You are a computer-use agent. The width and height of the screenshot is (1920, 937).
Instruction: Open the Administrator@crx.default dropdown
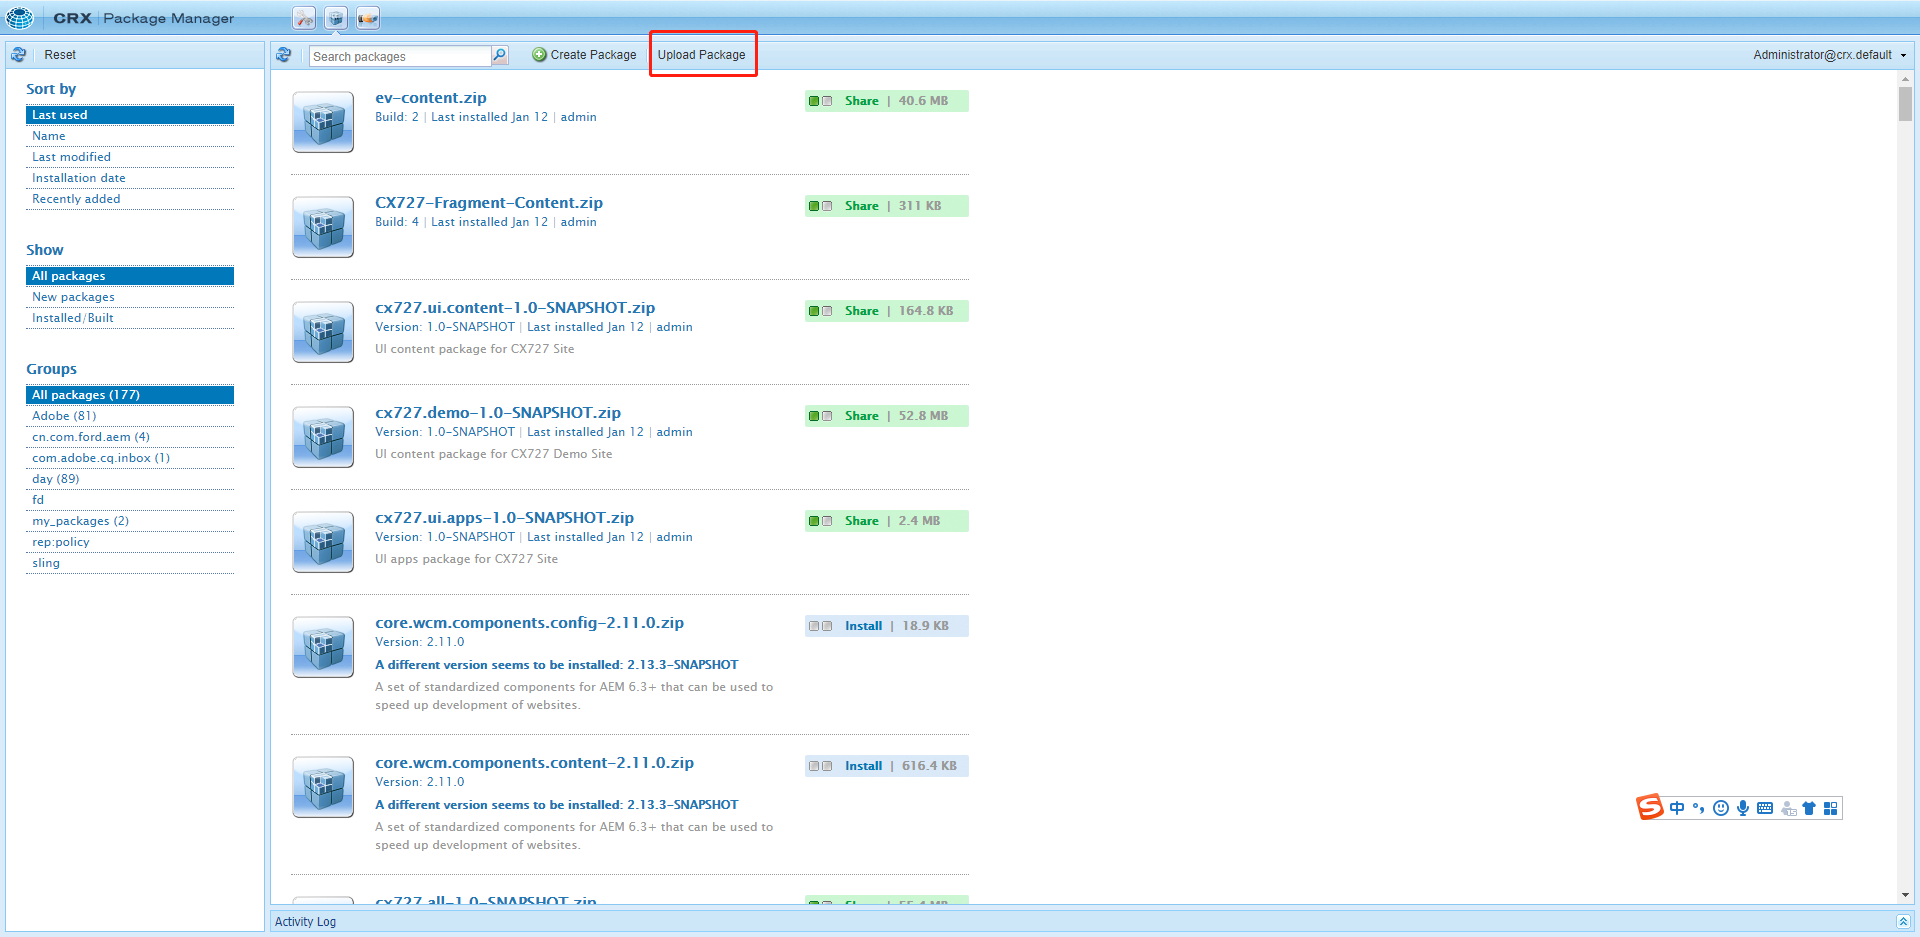(1830, 55)
